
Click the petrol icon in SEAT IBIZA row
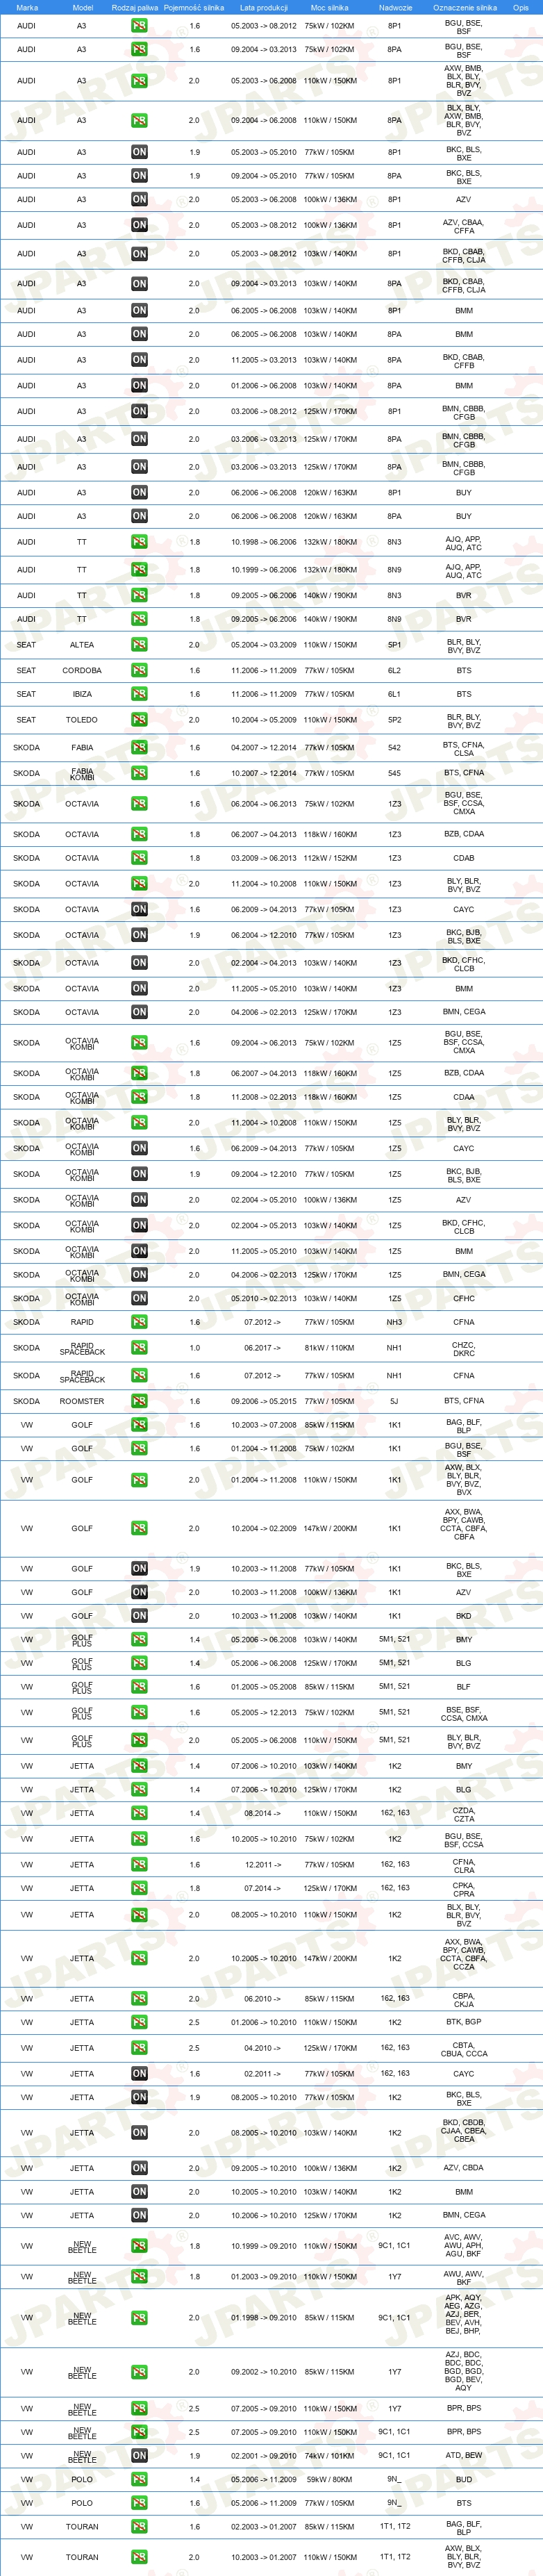coord(139,694)
